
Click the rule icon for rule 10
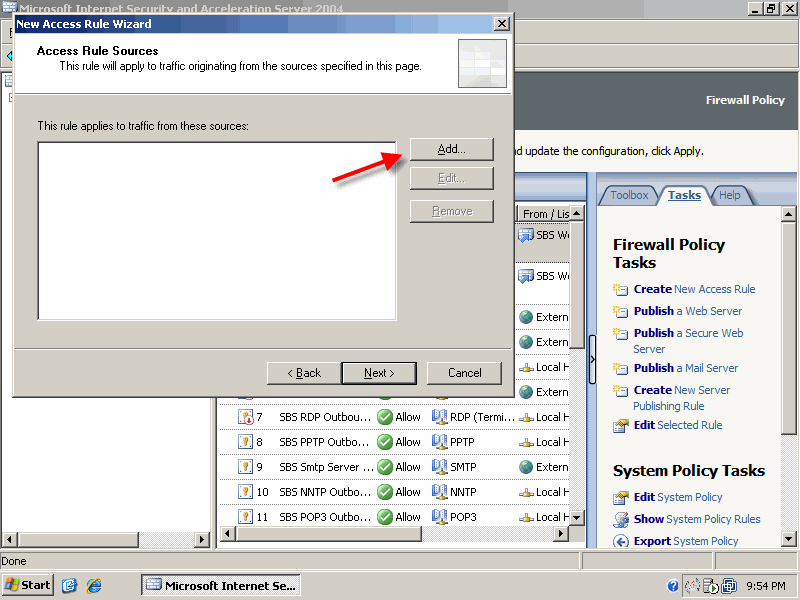[x=245, y=492]
